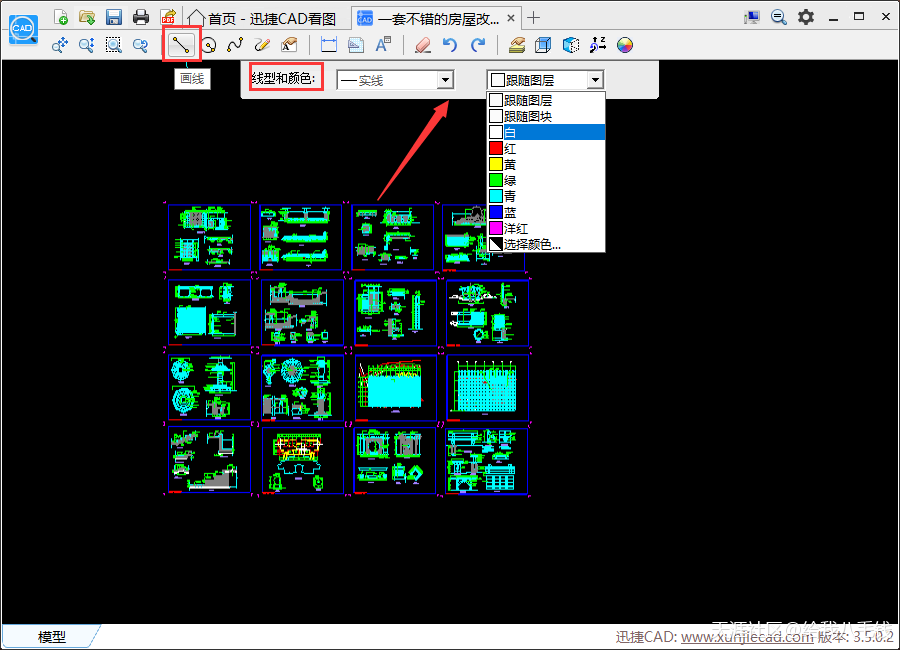This screenshot has height=650, width=900.
Task: Pick 白 white in the color list
Action: click(x=546, y=132)
